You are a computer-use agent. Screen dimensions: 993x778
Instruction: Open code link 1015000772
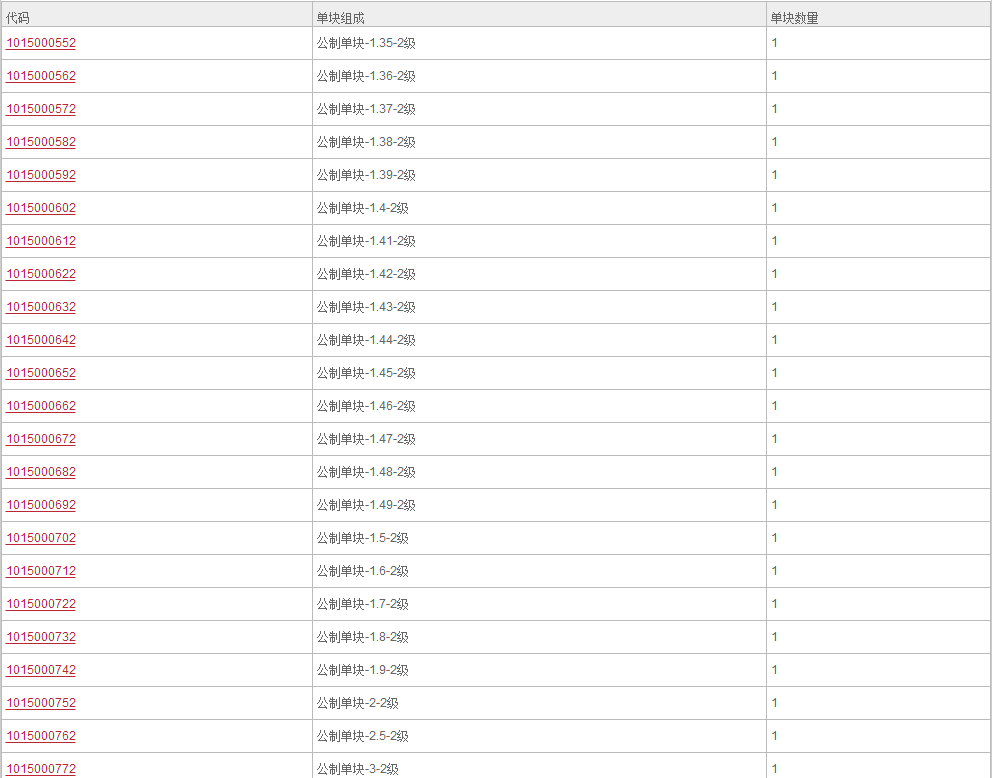pyautogui.click(x=41, y=769)
